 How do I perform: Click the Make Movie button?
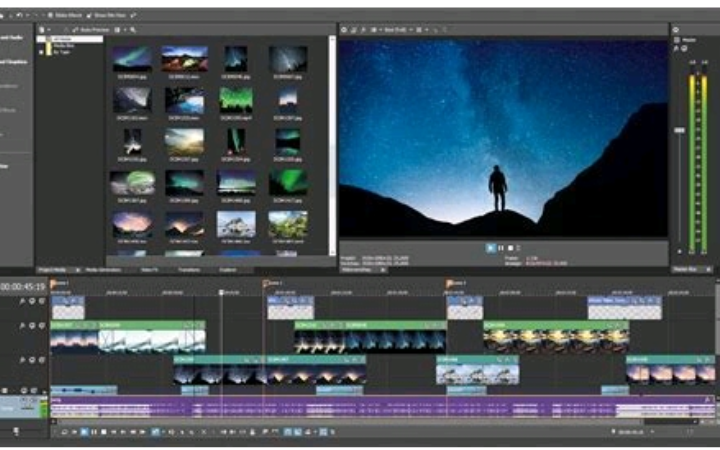(65, 15)
